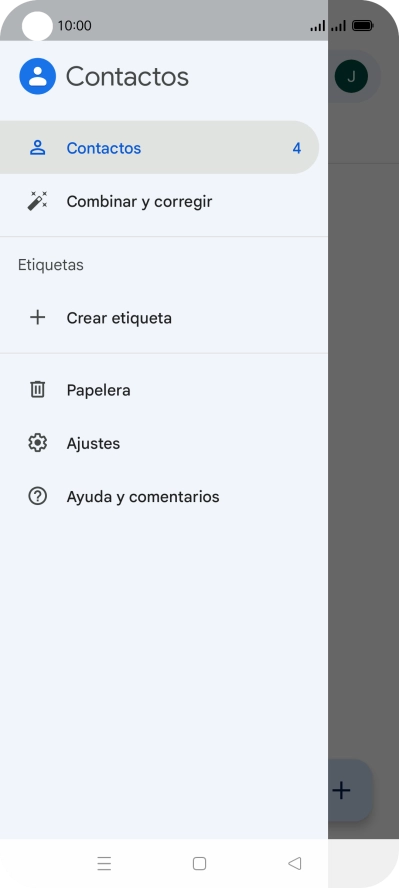Select Contactos in the drawer menu

(x=159, y=148)
